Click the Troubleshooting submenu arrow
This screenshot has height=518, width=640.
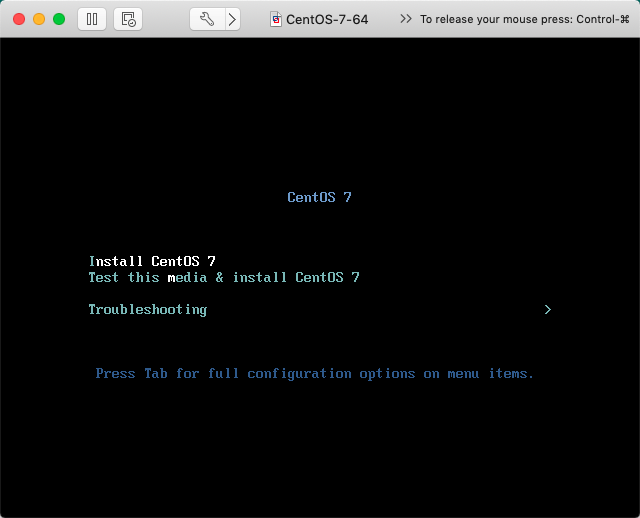548,310
